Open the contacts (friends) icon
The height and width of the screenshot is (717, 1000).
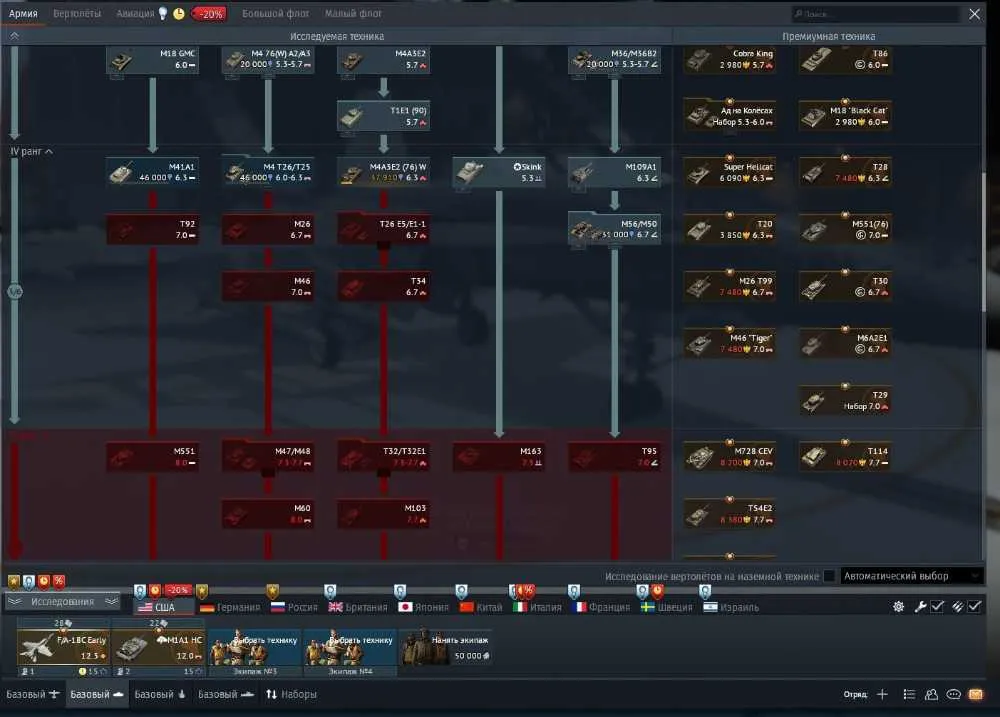click(931, 694)
